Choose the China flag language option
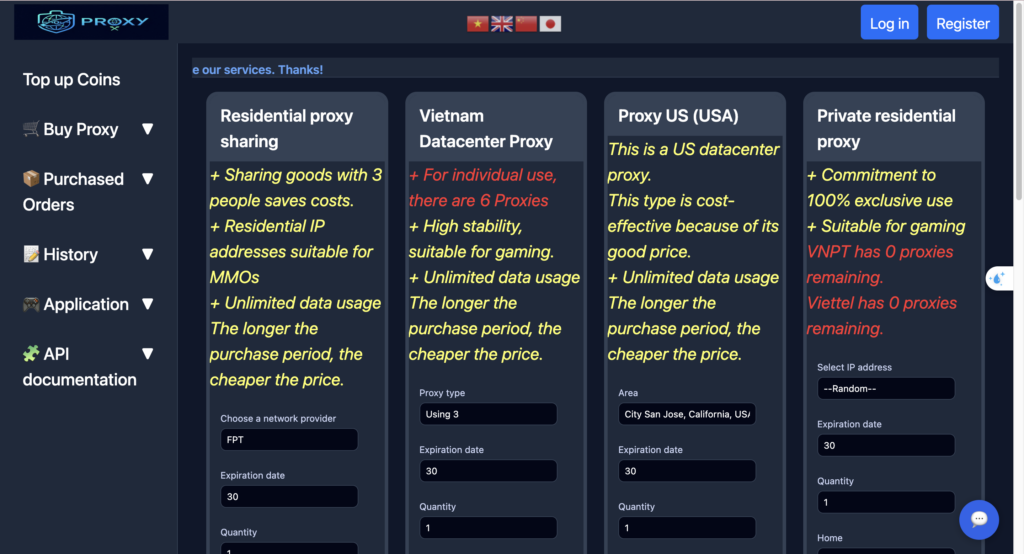Image resolution: width=1024 pixels, height=554 pixels. coord(526,24)
